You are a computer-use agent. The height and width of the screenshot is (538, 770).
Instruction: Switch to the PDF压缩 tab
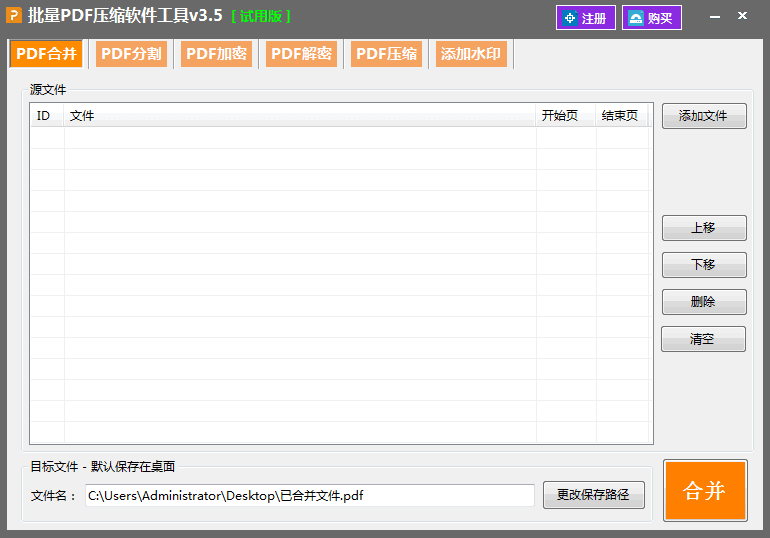pos(386,54)
